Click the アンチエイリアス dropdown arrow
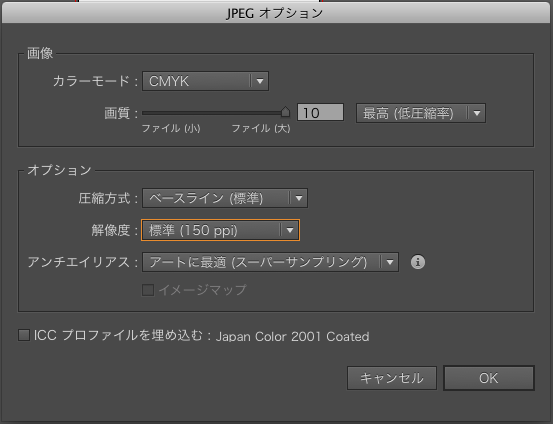Viewport: 553px width, 424px height. point(390,262)
